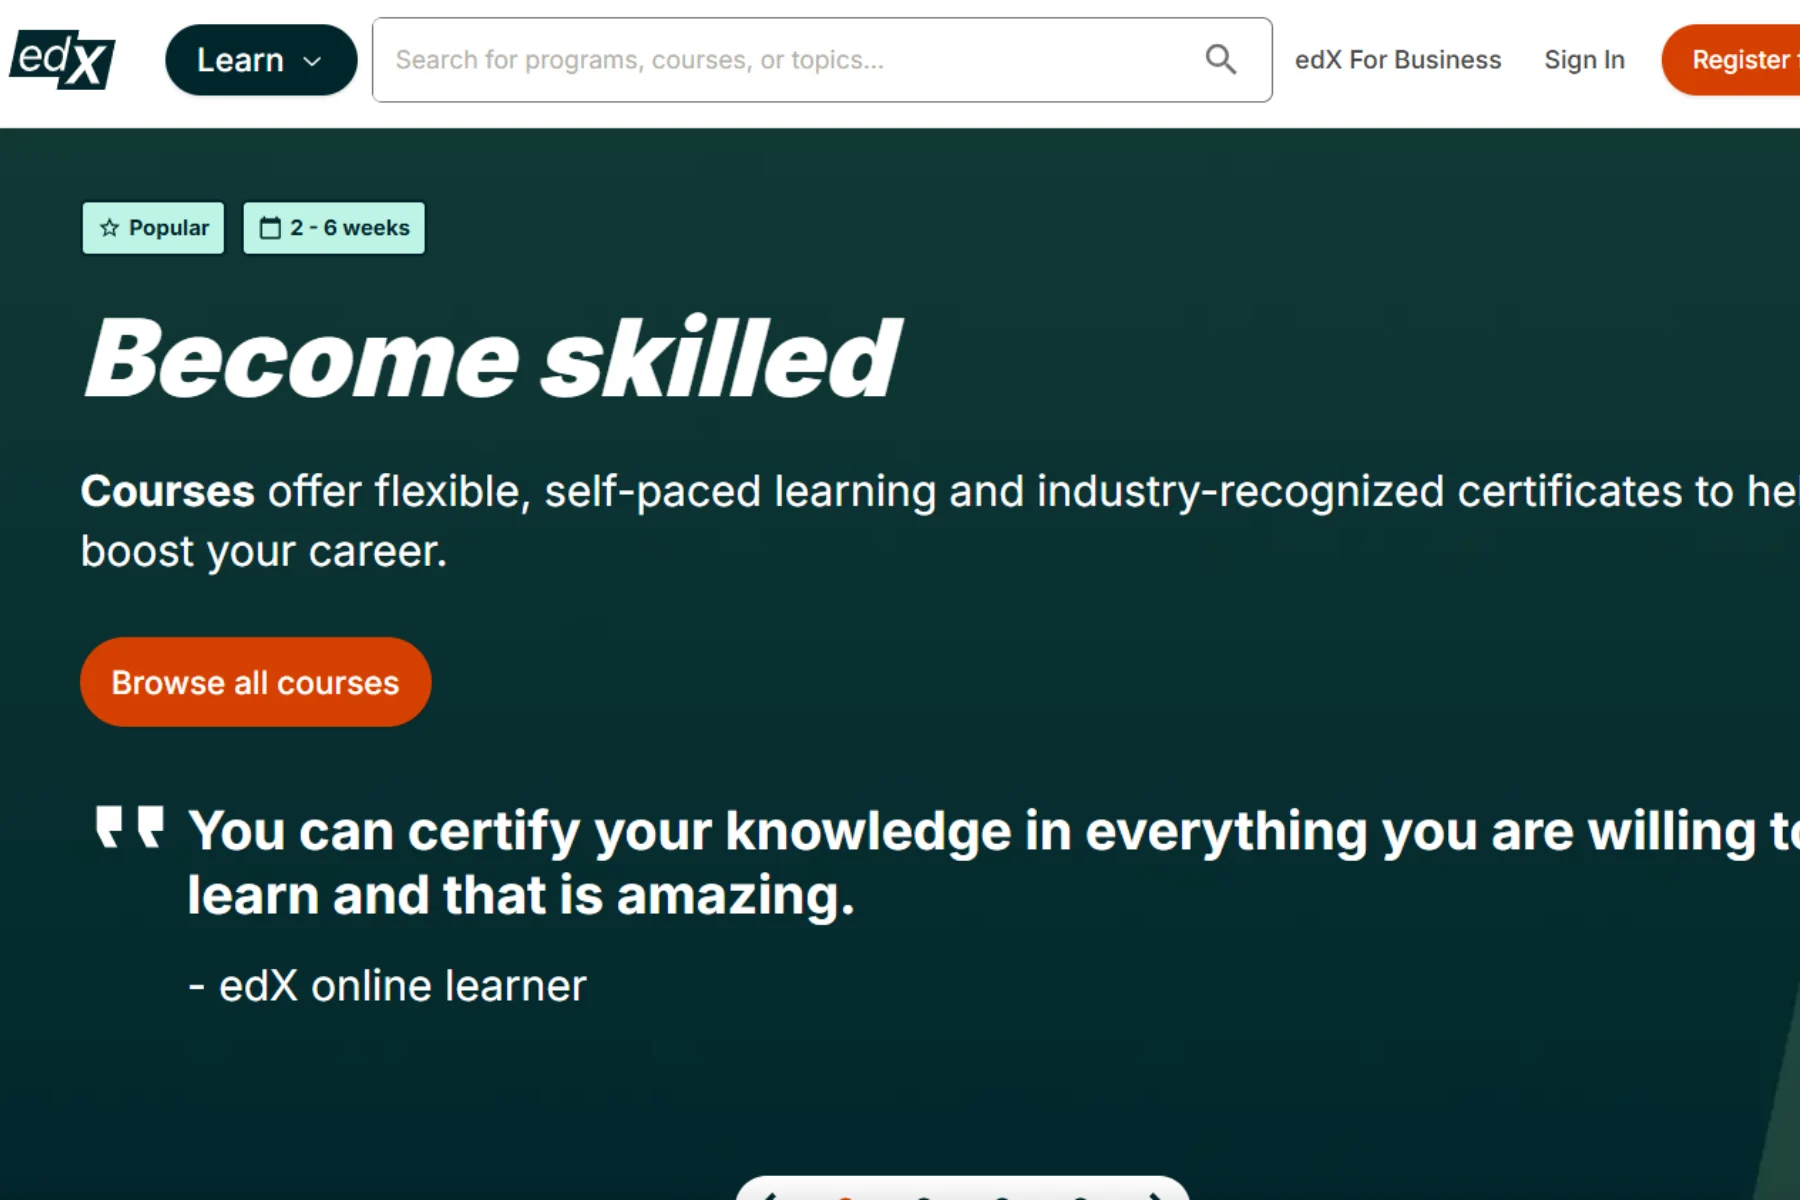Click the Browse all courses button
1800x1200 pixels.
click(255, 681)
